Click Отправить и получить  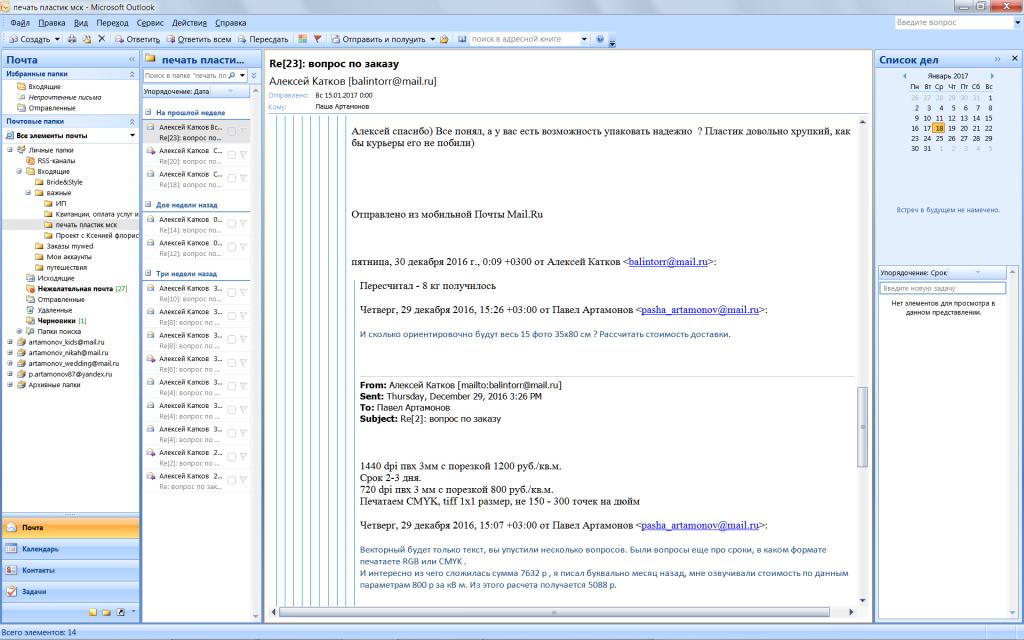tap(378, 39)
